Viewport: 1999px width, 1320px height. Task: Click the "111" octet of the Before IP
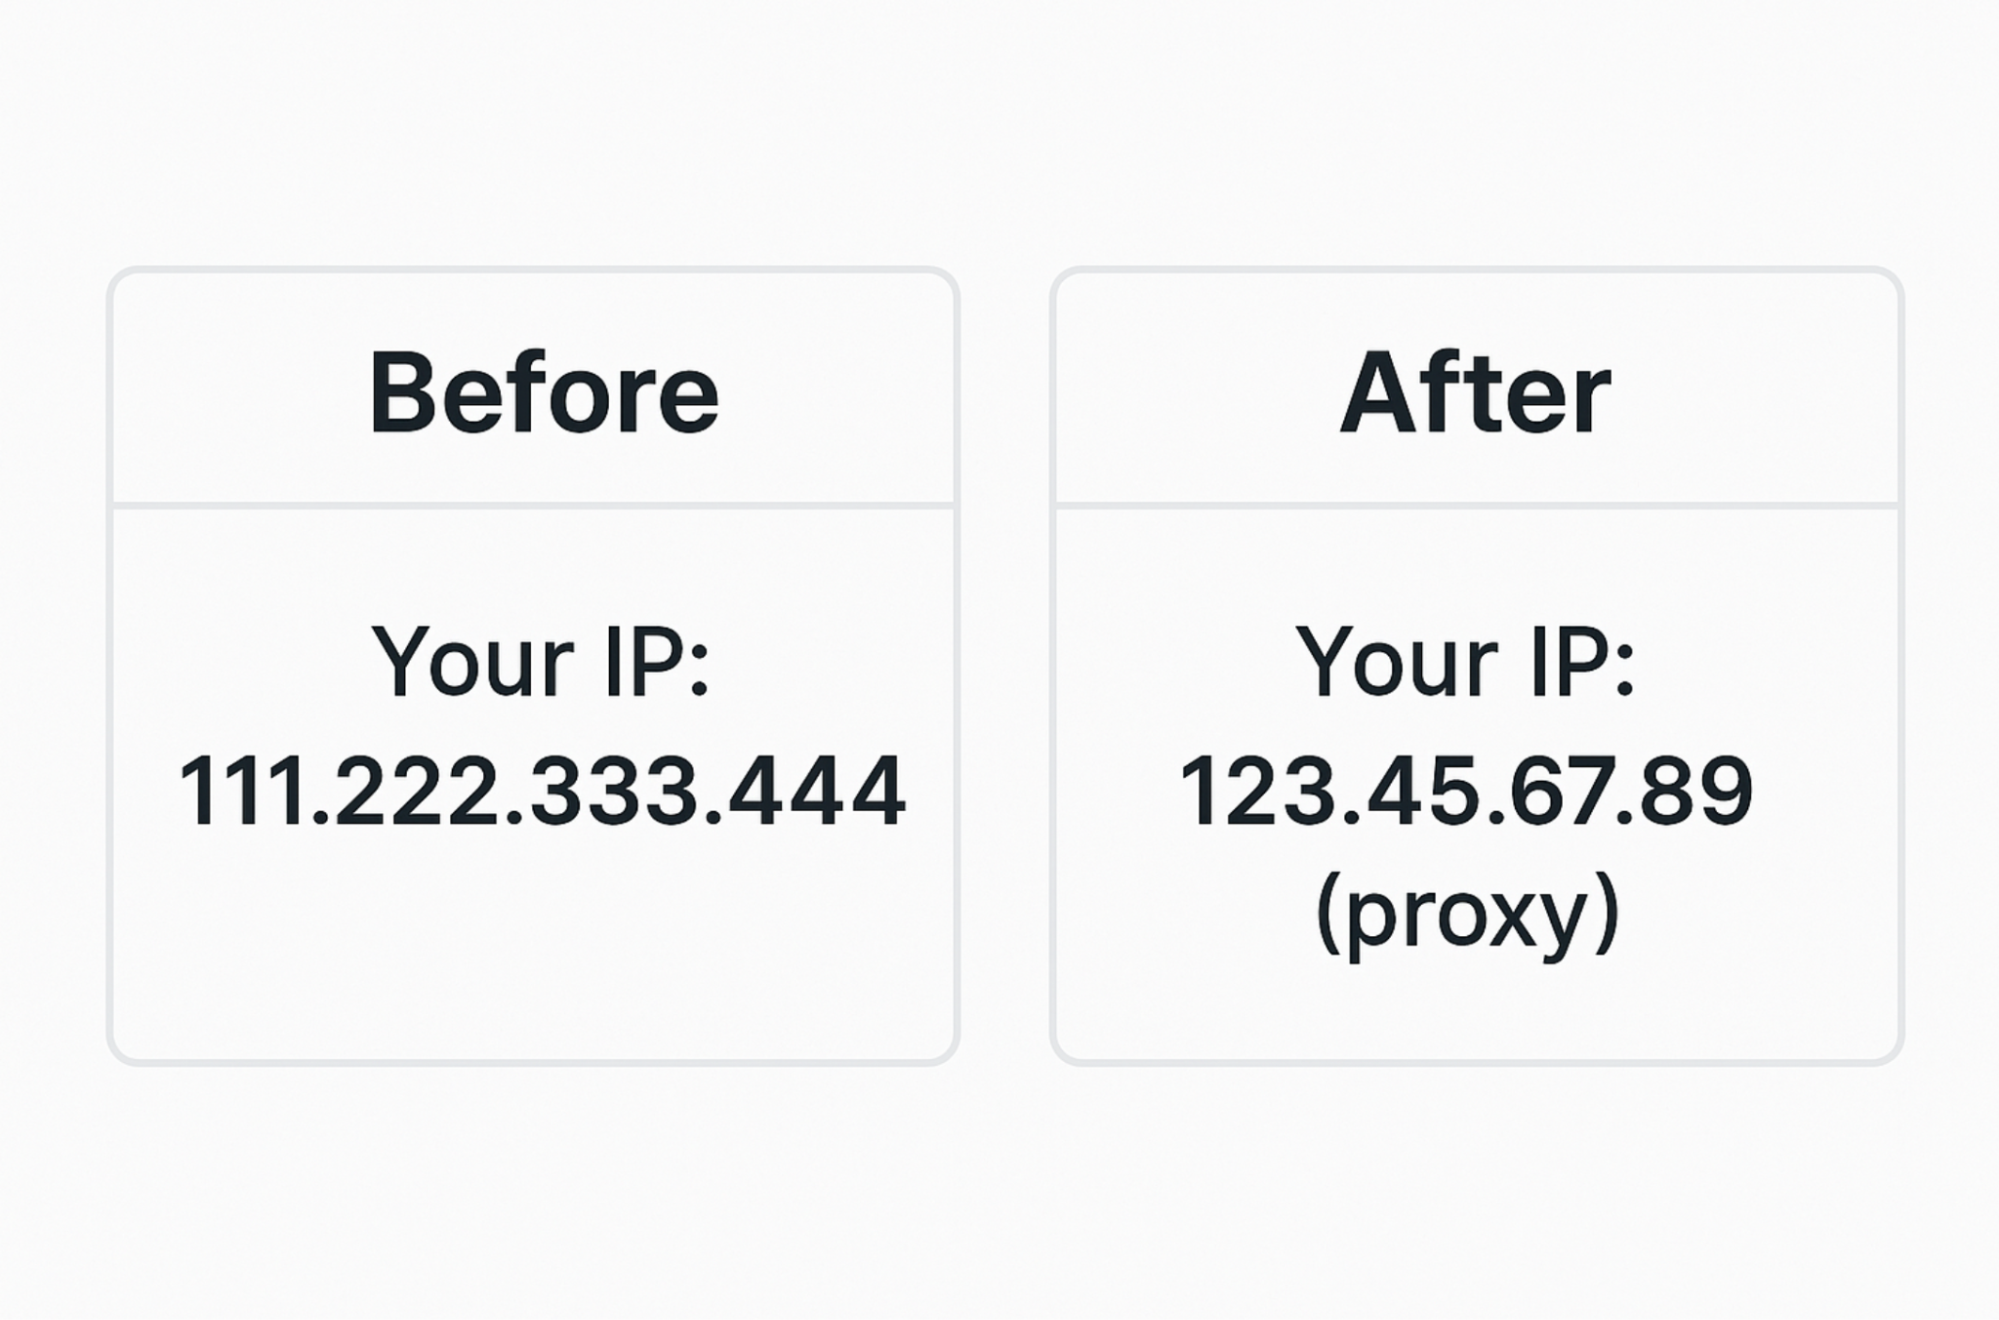pyautogui.click(x=242, y=792)
